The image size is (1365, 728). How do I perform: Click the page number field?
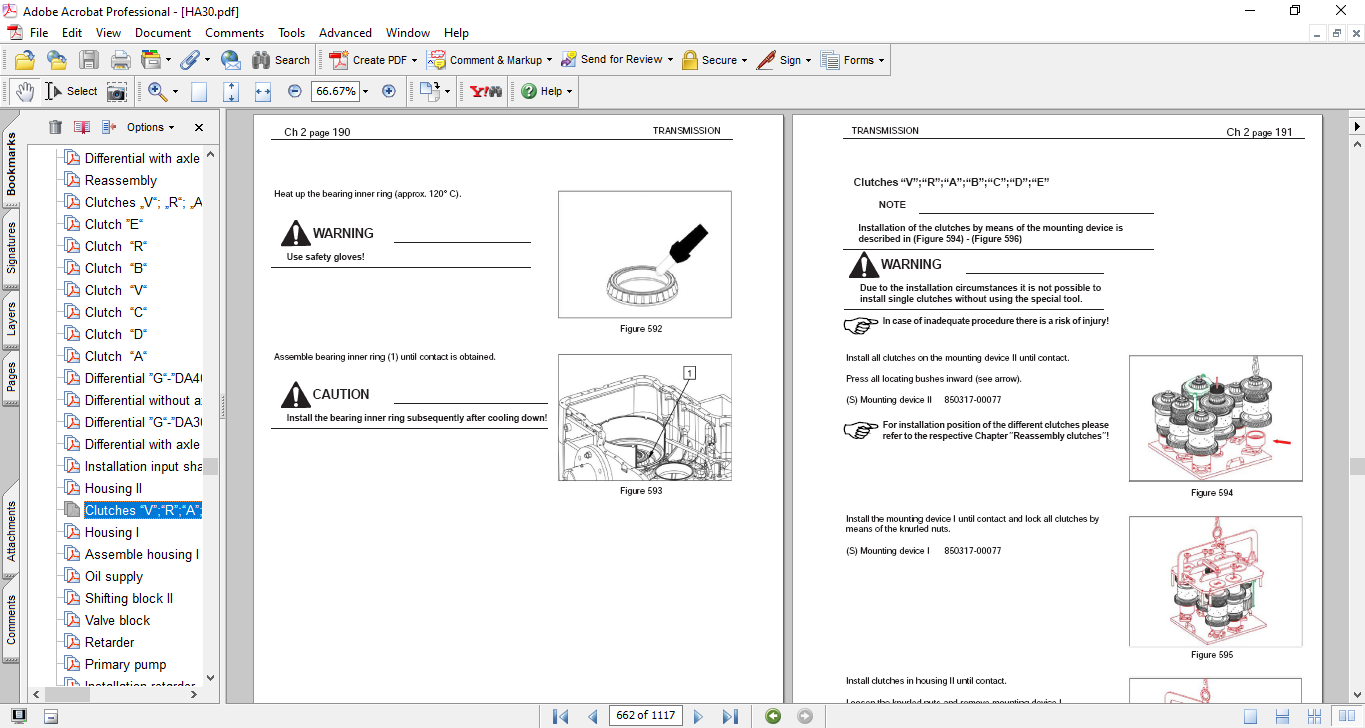tap(645, 716)
